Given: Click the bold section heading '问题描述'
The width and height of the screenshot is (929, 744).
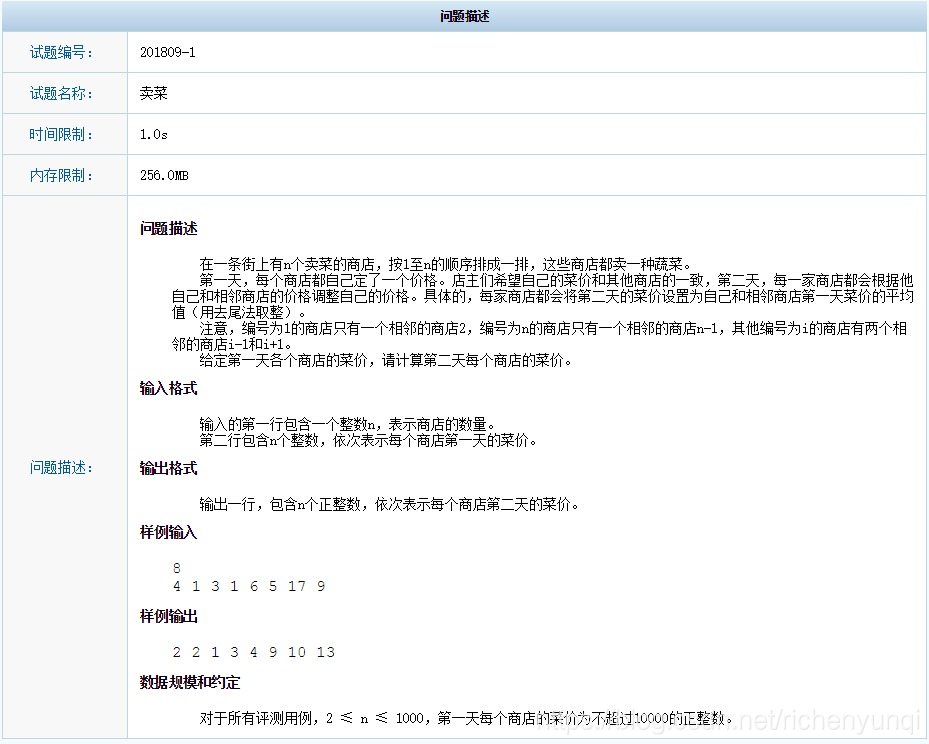Looking at the screenshot, I should [169, 229].
